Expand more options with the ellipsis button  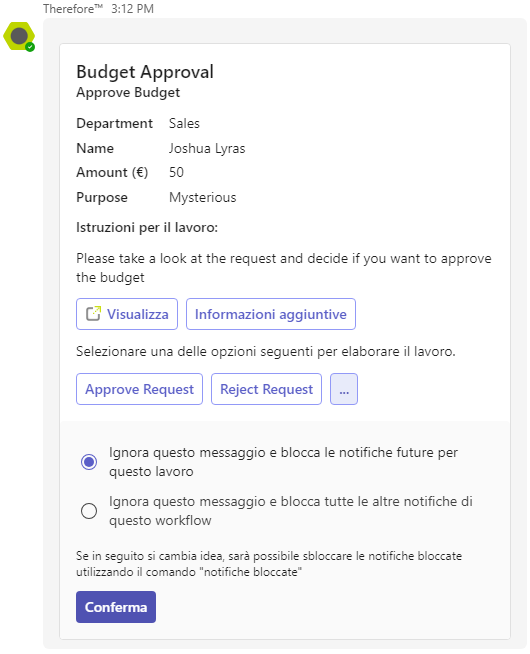pyautogui.click(x=344, y=389)
